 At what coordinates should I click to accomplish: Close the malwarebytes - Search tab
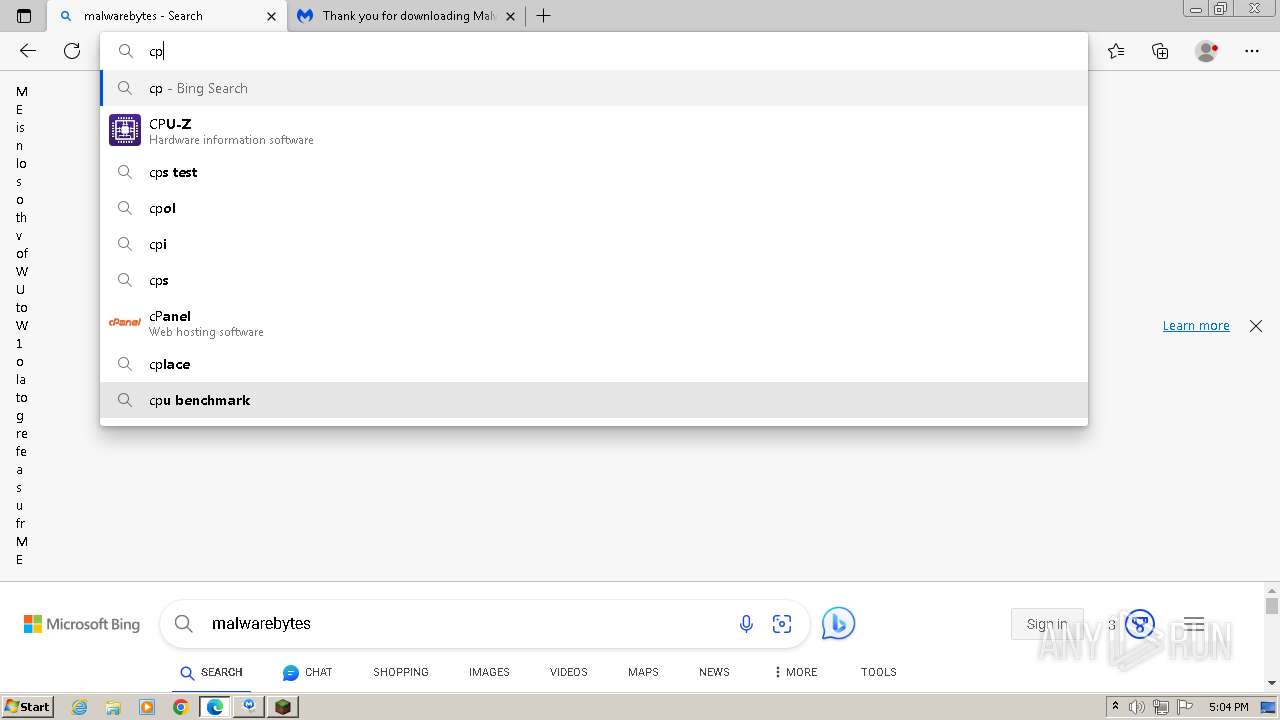pos(271,16)
